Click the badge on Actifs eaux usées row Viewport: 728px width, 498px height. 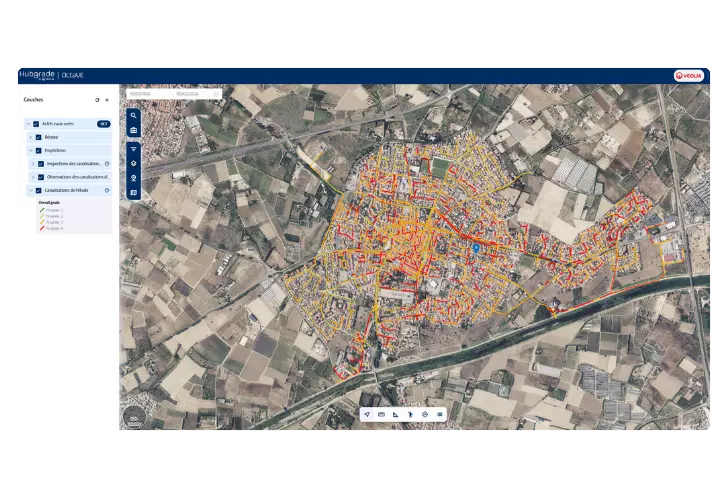[x=104, y=124]
